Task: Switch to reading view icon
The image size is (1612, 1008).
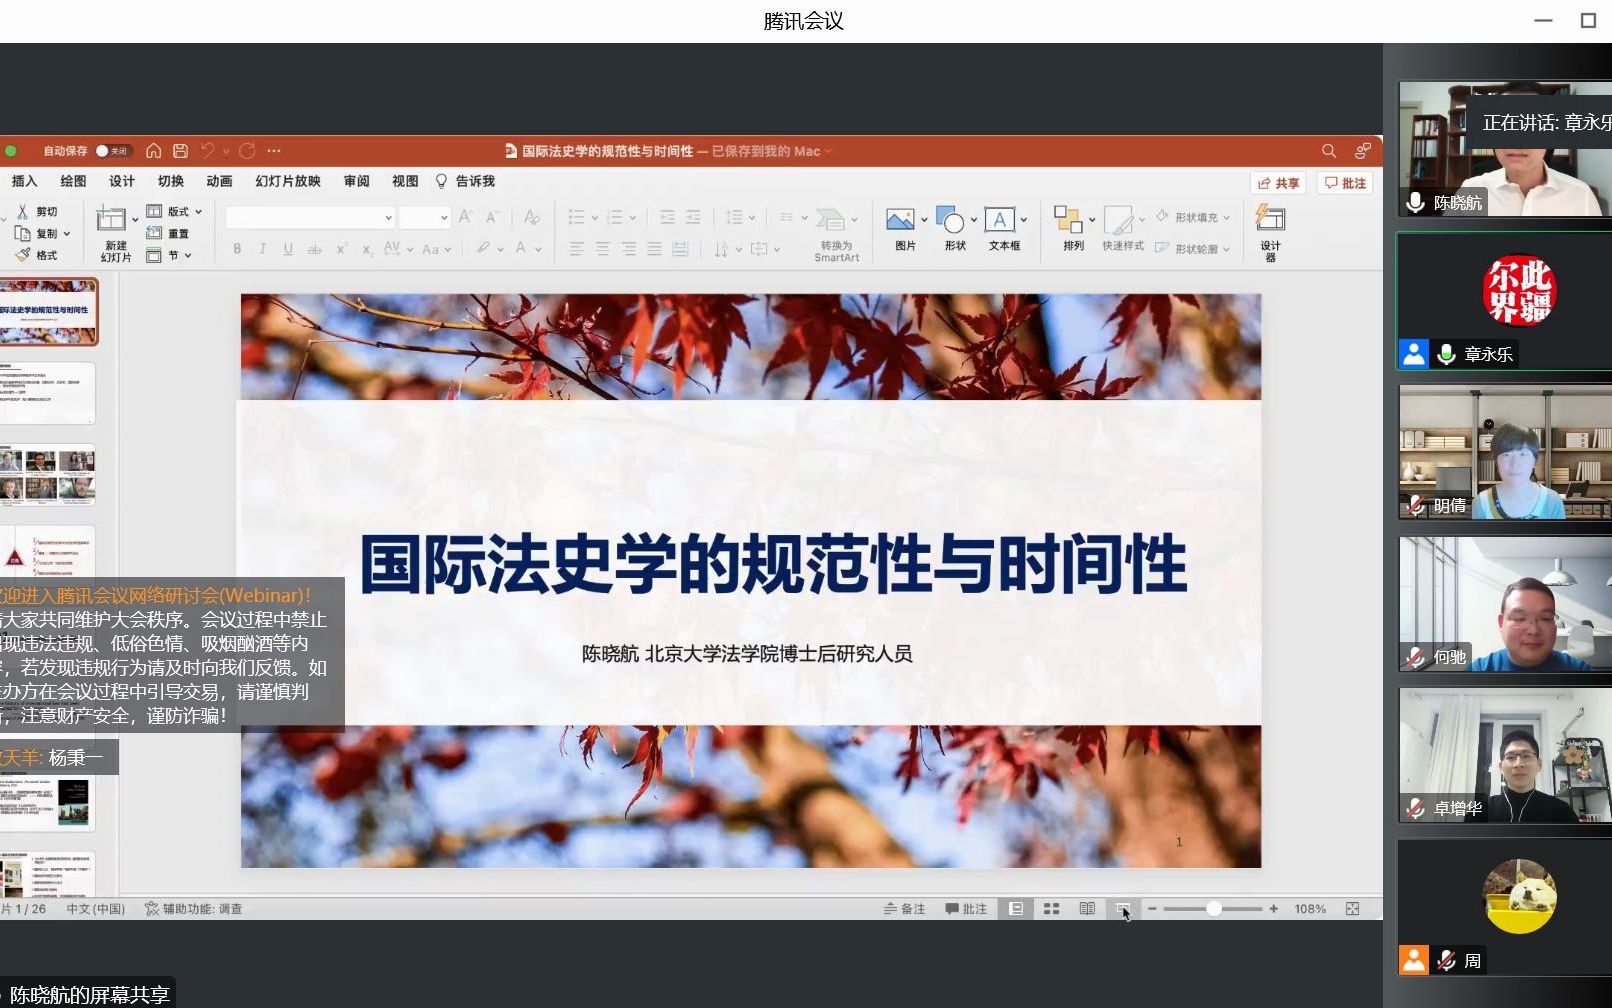Action: click(1087, 909)
